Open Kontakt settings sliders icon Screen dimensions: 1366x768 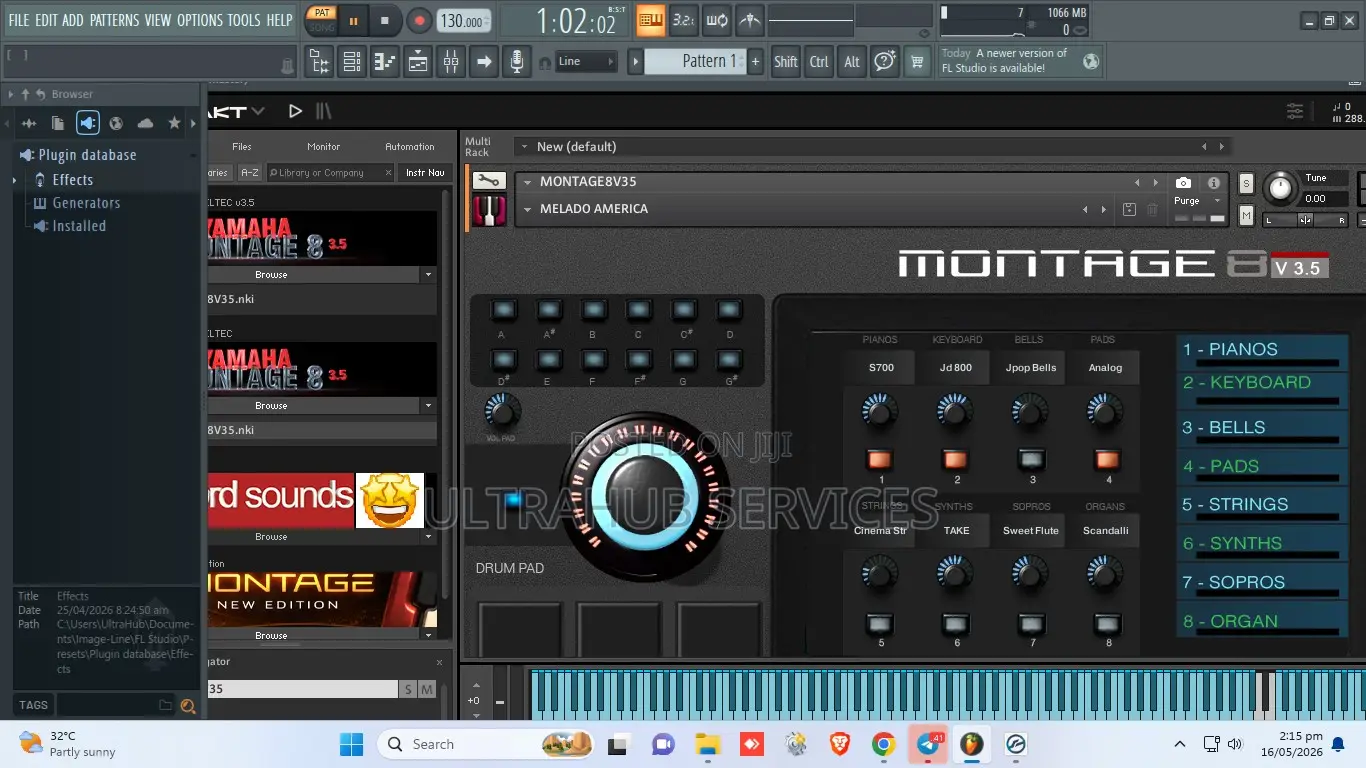(1295, 111)
